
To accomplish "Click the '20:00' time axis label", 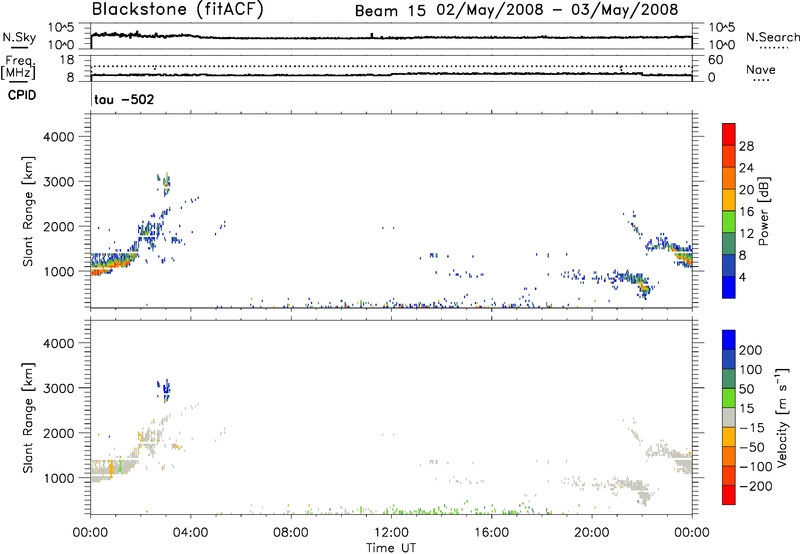I will click(x=592, y=533).
